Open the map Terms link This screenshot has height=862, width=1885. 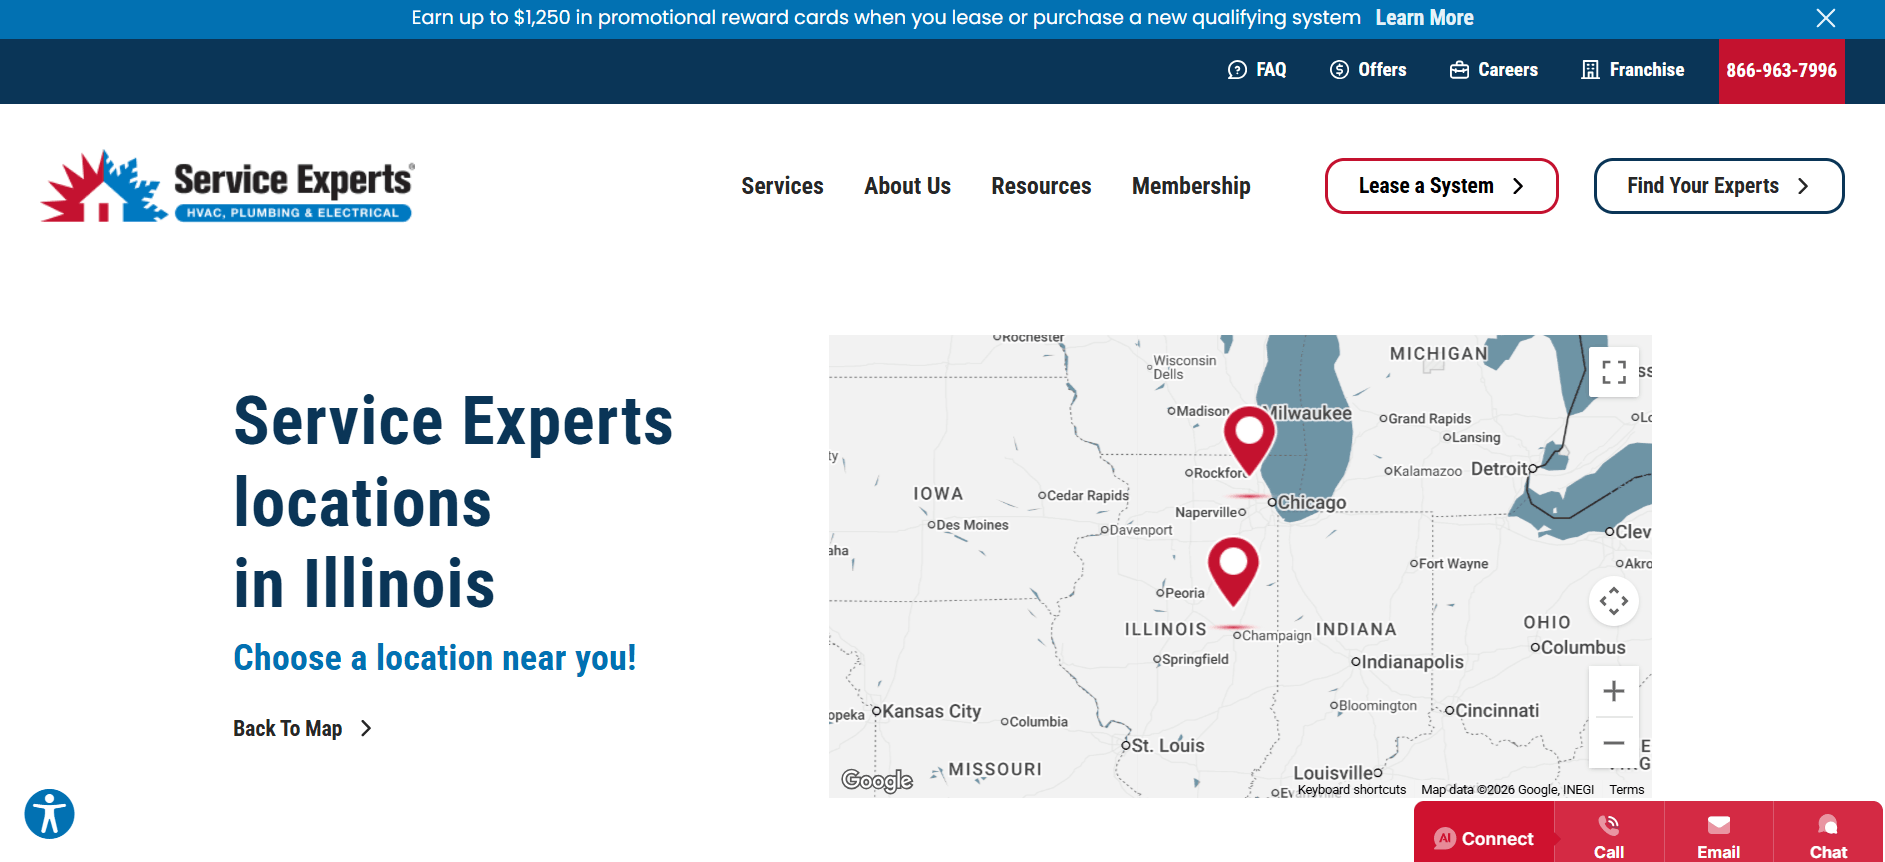click(1626, 790)
